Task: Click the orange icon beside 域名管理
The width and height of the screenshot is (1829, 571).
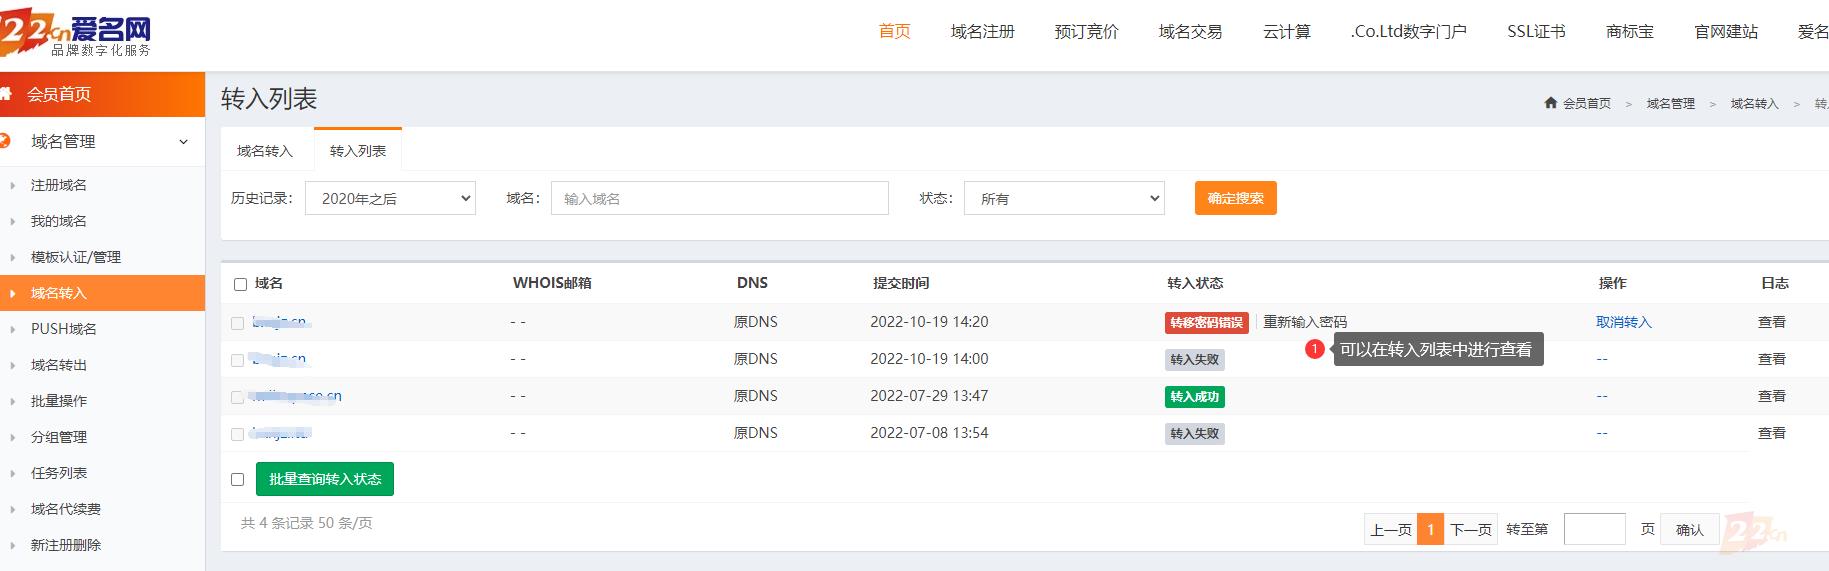Action: coord(6,141)
